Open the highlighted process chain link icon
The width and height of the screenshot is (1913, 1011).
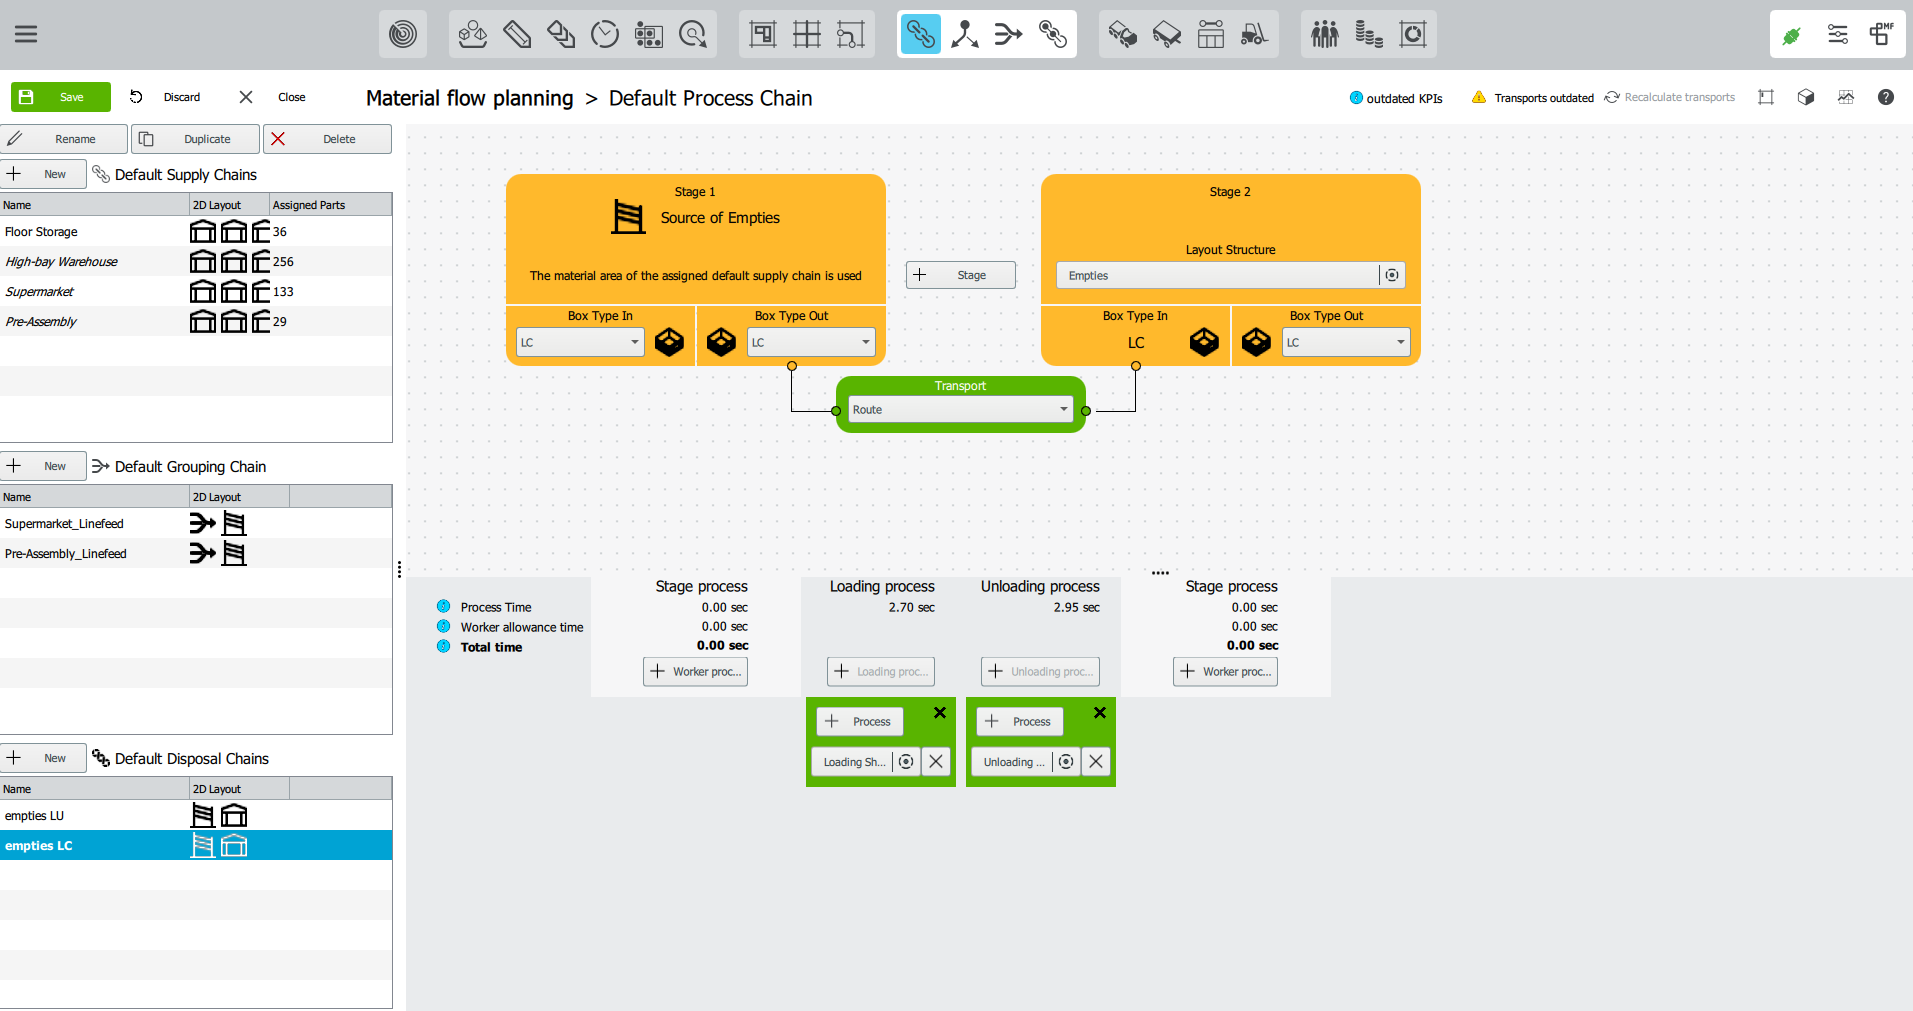pyautogui.click(x=921, y=35)
